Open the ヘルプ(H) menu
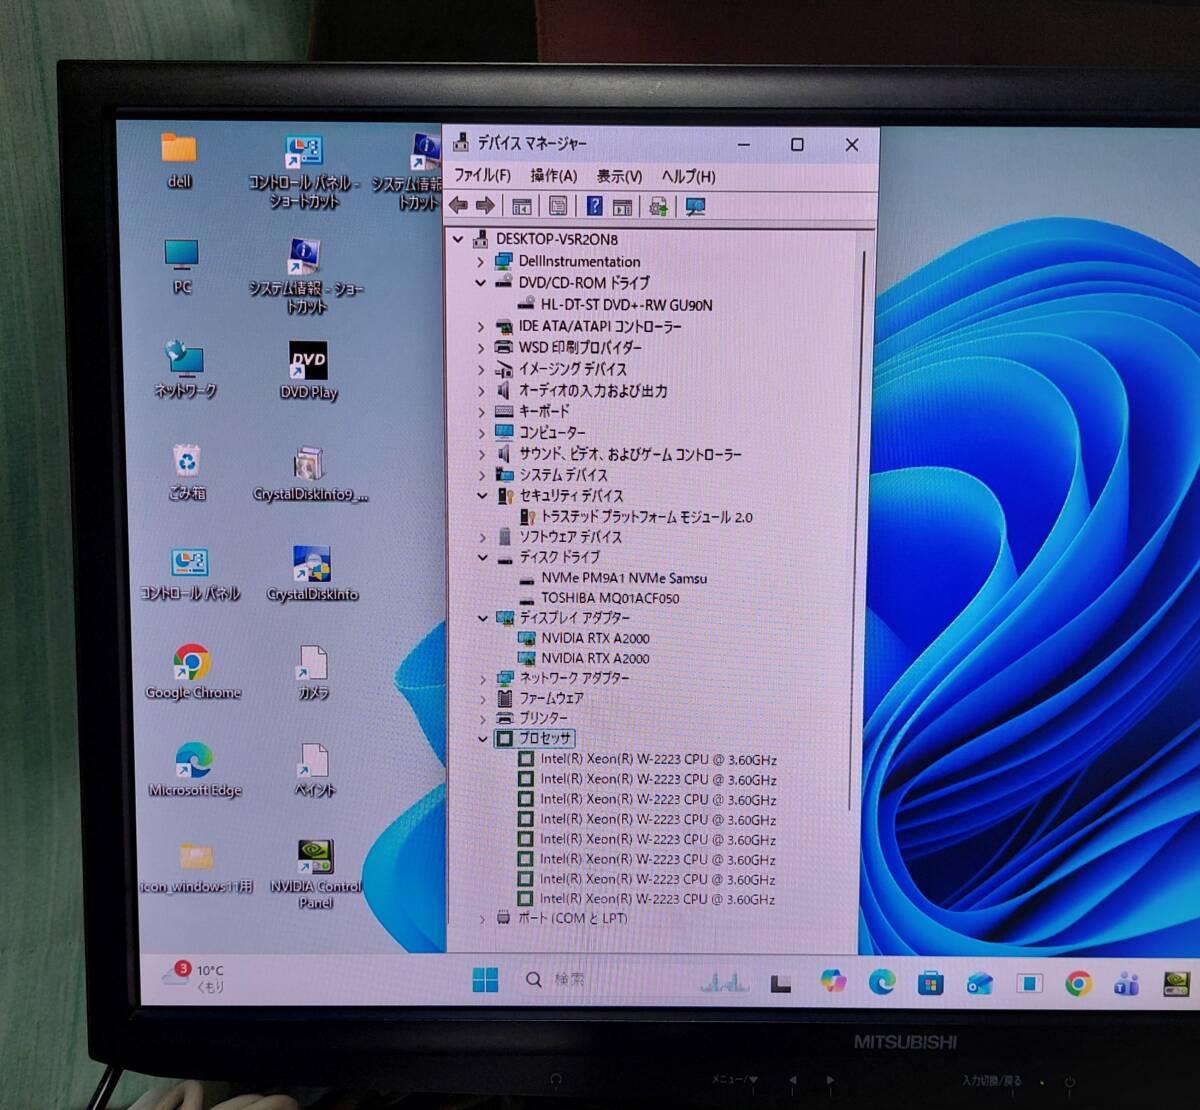 [x=688, y=176]
